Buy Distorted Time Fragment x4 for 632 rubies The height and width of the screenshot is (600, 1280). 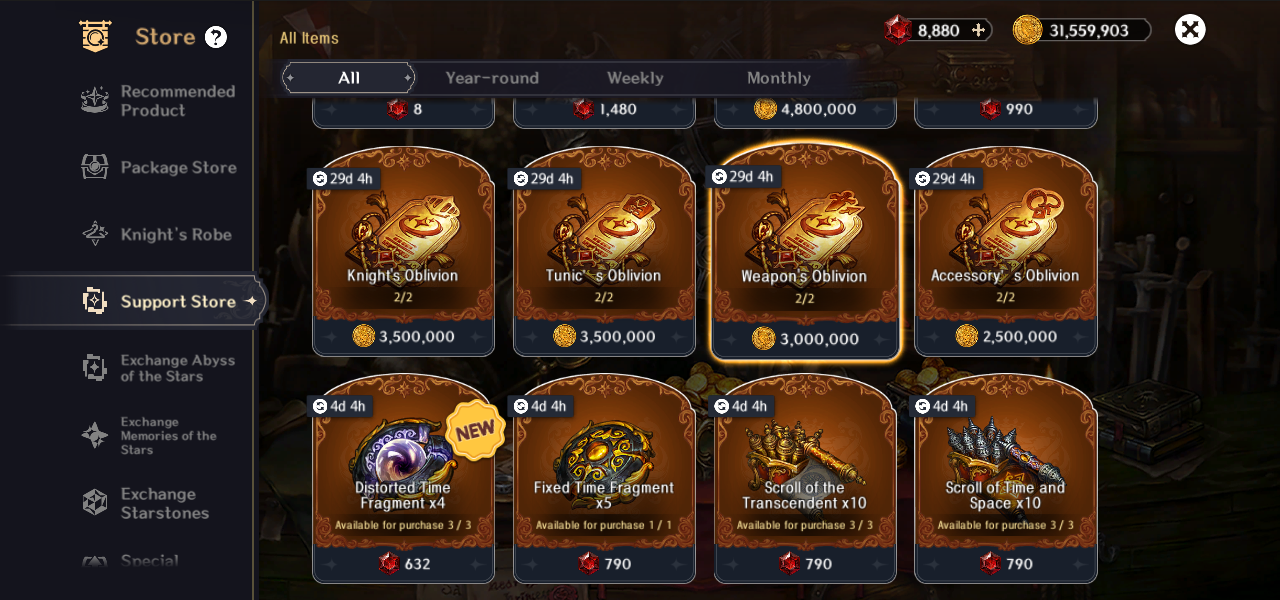pyautogui.click(x=404, y=564)
